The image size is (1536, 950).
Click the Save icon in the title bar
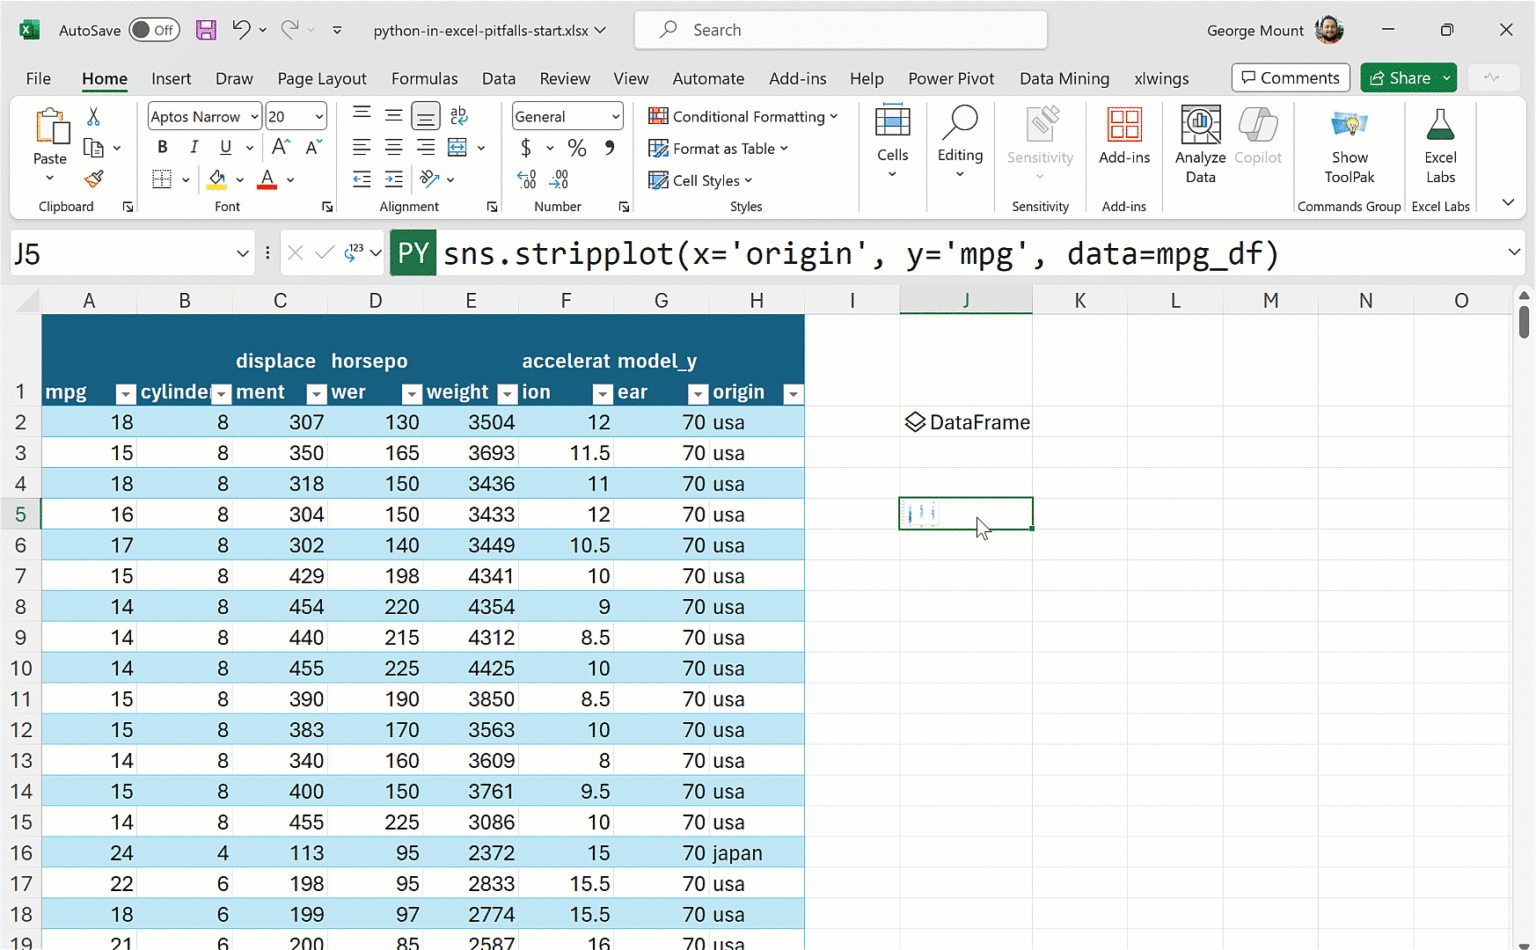(206, 30)
